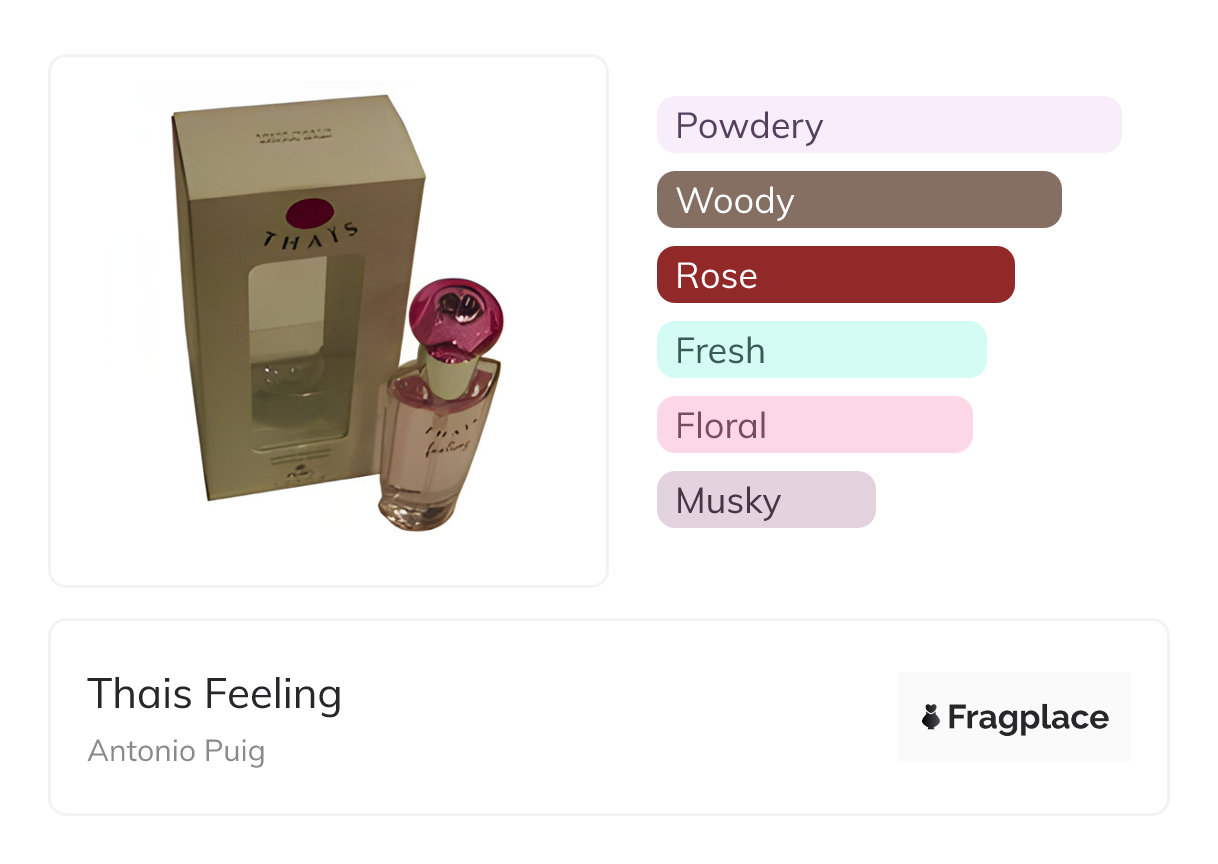Click the cutout window of the perfume box

click(x=305, y=350)
